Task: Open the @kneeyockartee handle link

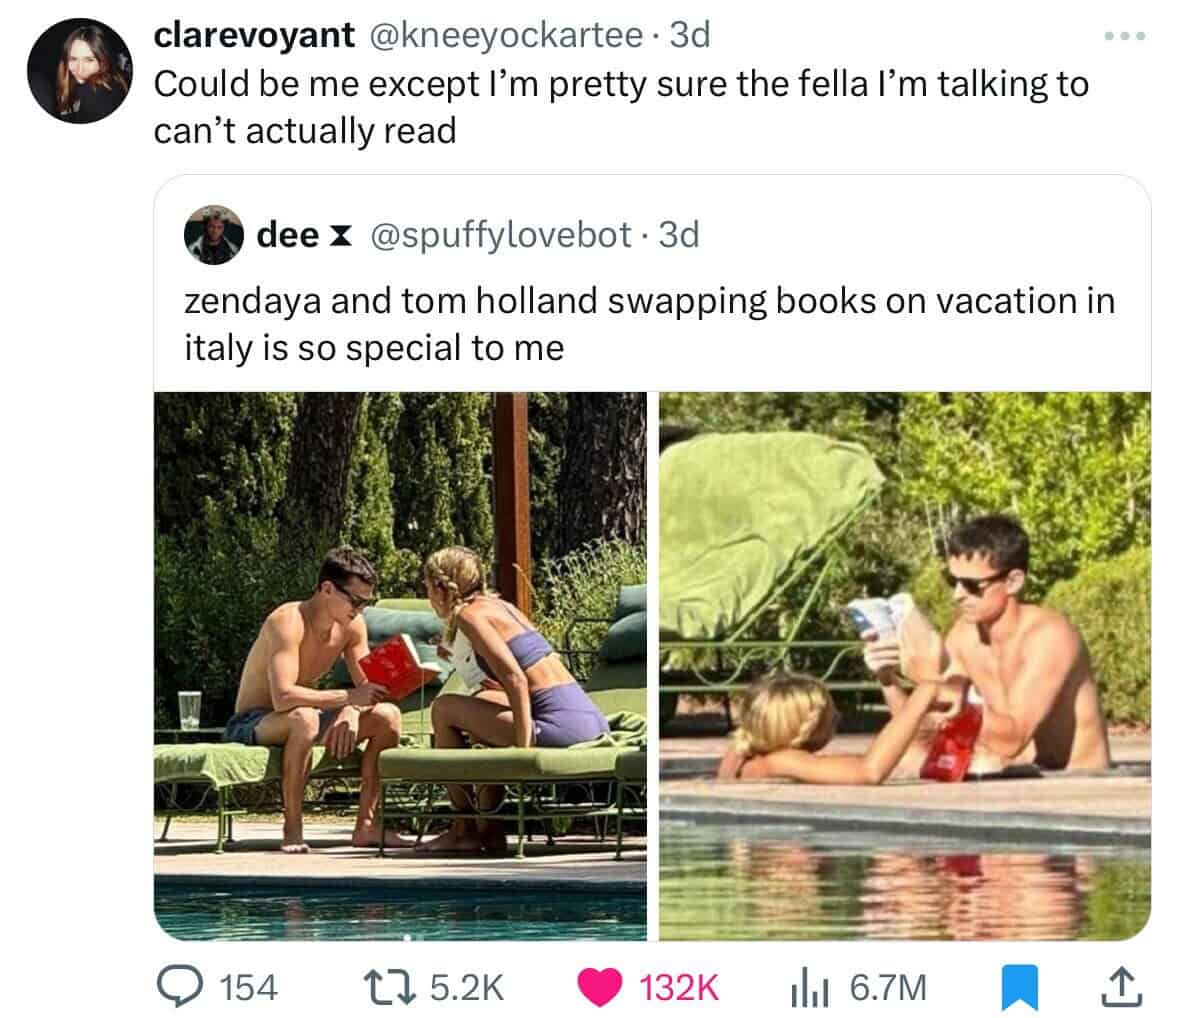Action: click(504, 35)
